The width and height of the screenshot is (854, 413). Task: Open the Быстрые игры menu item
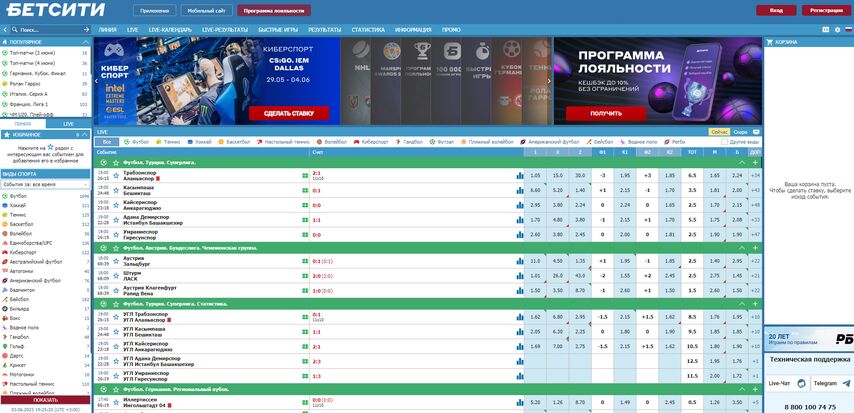point(278,30)
